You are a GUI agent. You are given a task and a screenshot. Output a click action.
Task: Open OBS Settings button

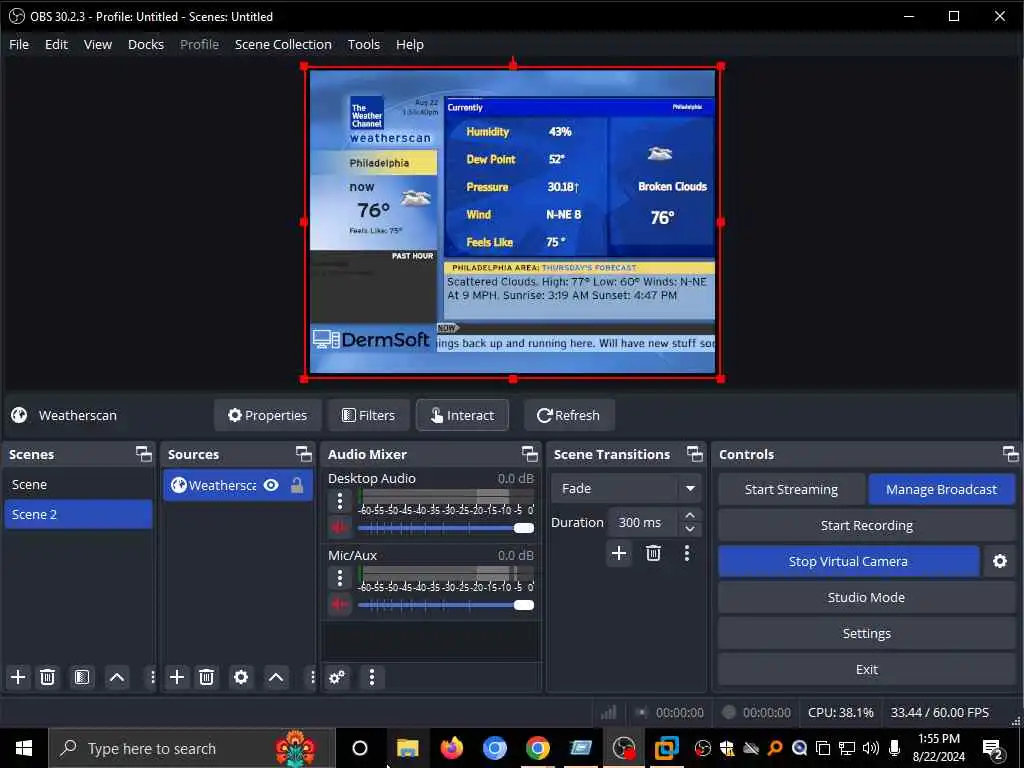[x=867, y=633]
